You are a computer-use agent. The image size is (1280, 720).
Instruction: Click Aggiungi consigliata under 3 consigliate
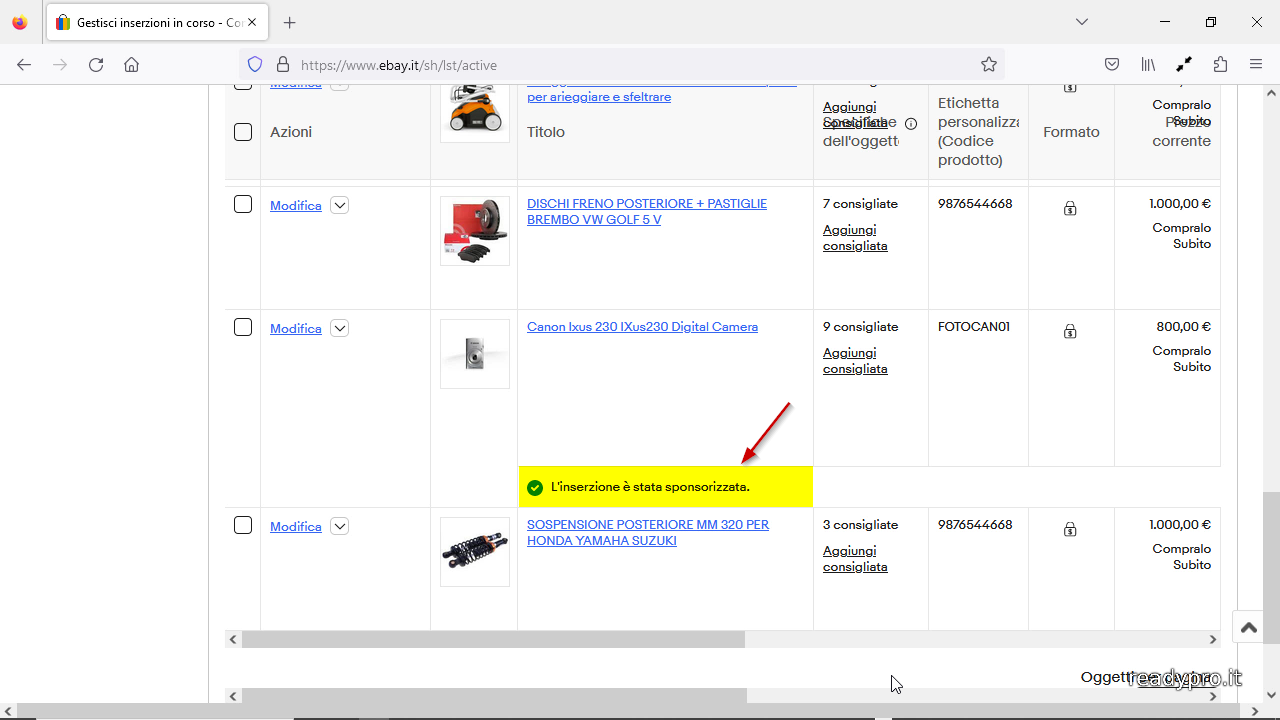tap(855, 559)
